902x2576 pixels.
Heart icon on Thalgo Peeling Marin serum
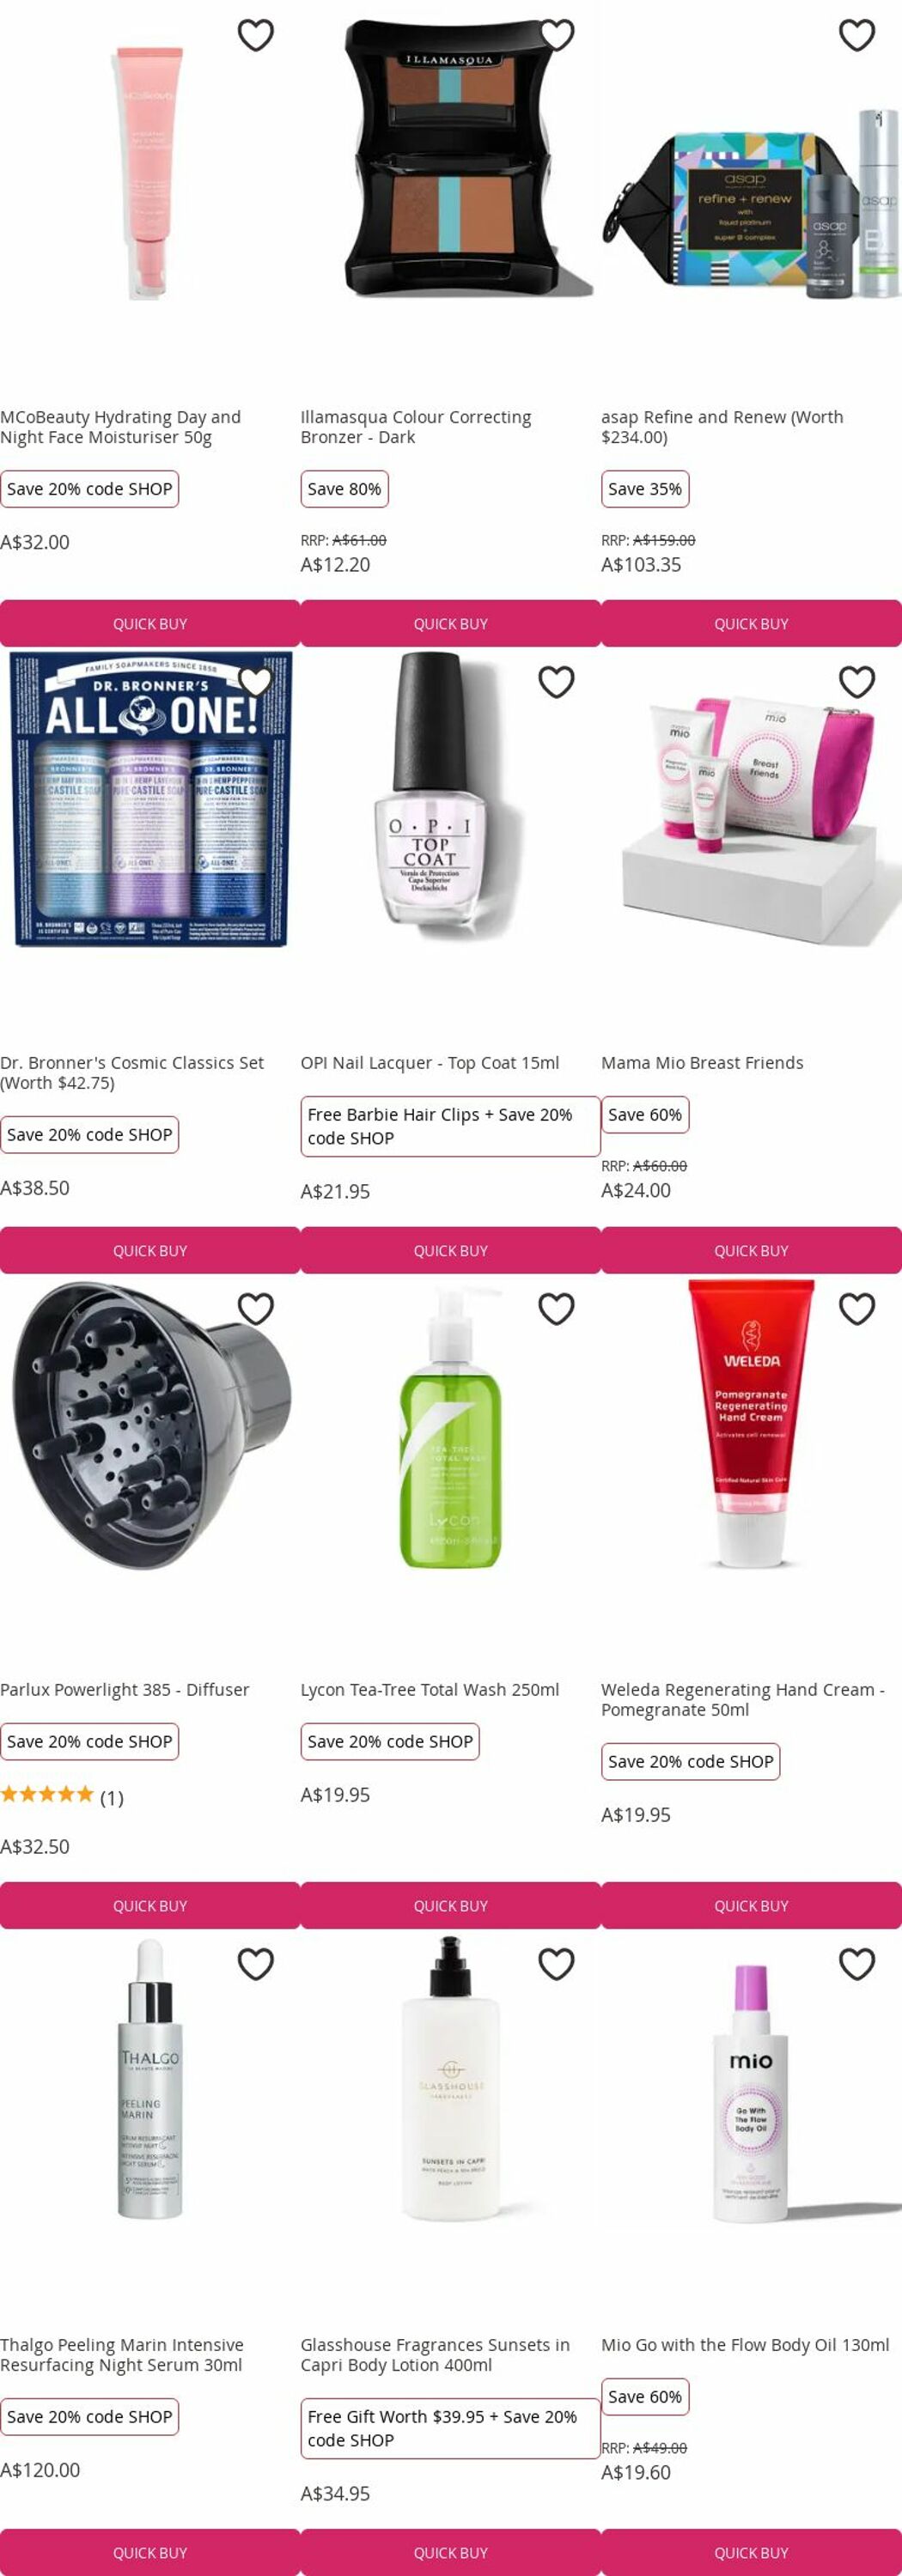tap(256, 1964)
